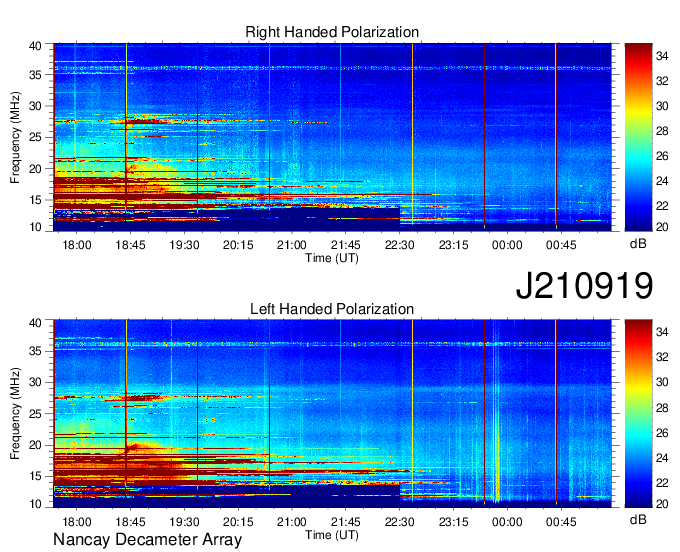Click 18:45 tick on Right Handed time axis
Screen dimensions: 680x552
(131, 245)
